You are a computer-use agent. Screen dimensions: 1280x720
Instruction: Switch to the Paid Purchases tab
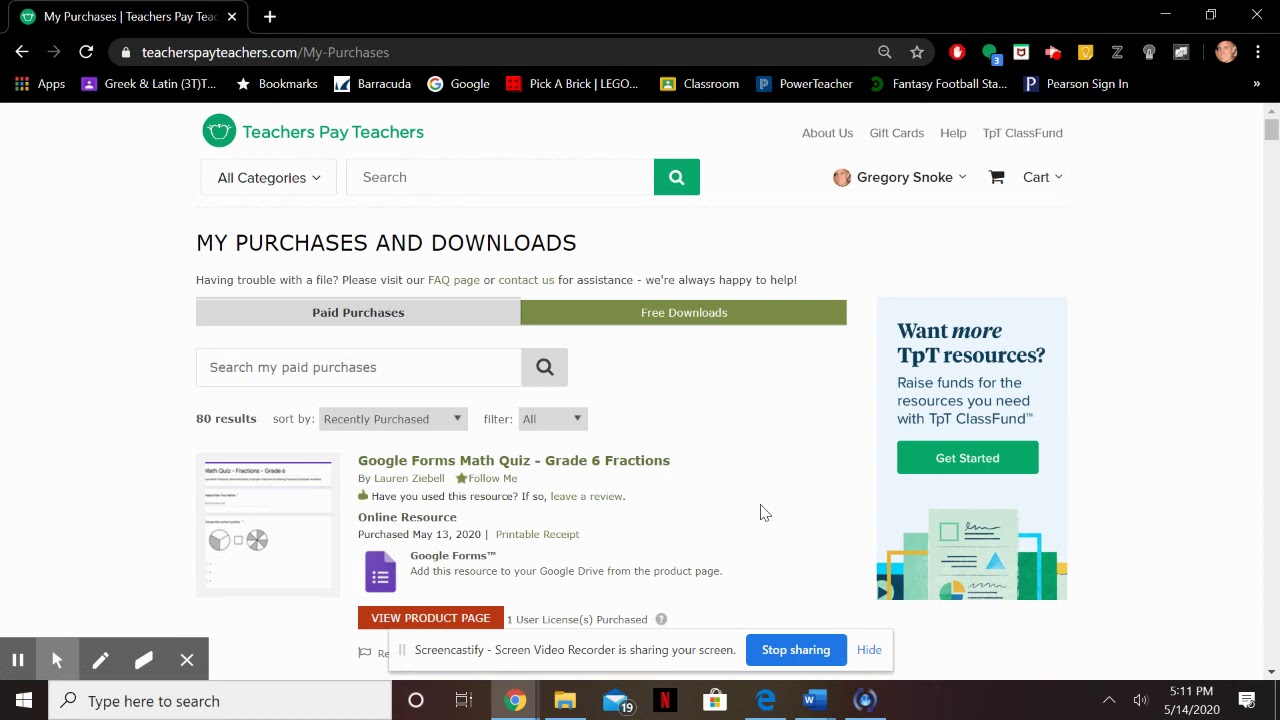click(358, 312)
